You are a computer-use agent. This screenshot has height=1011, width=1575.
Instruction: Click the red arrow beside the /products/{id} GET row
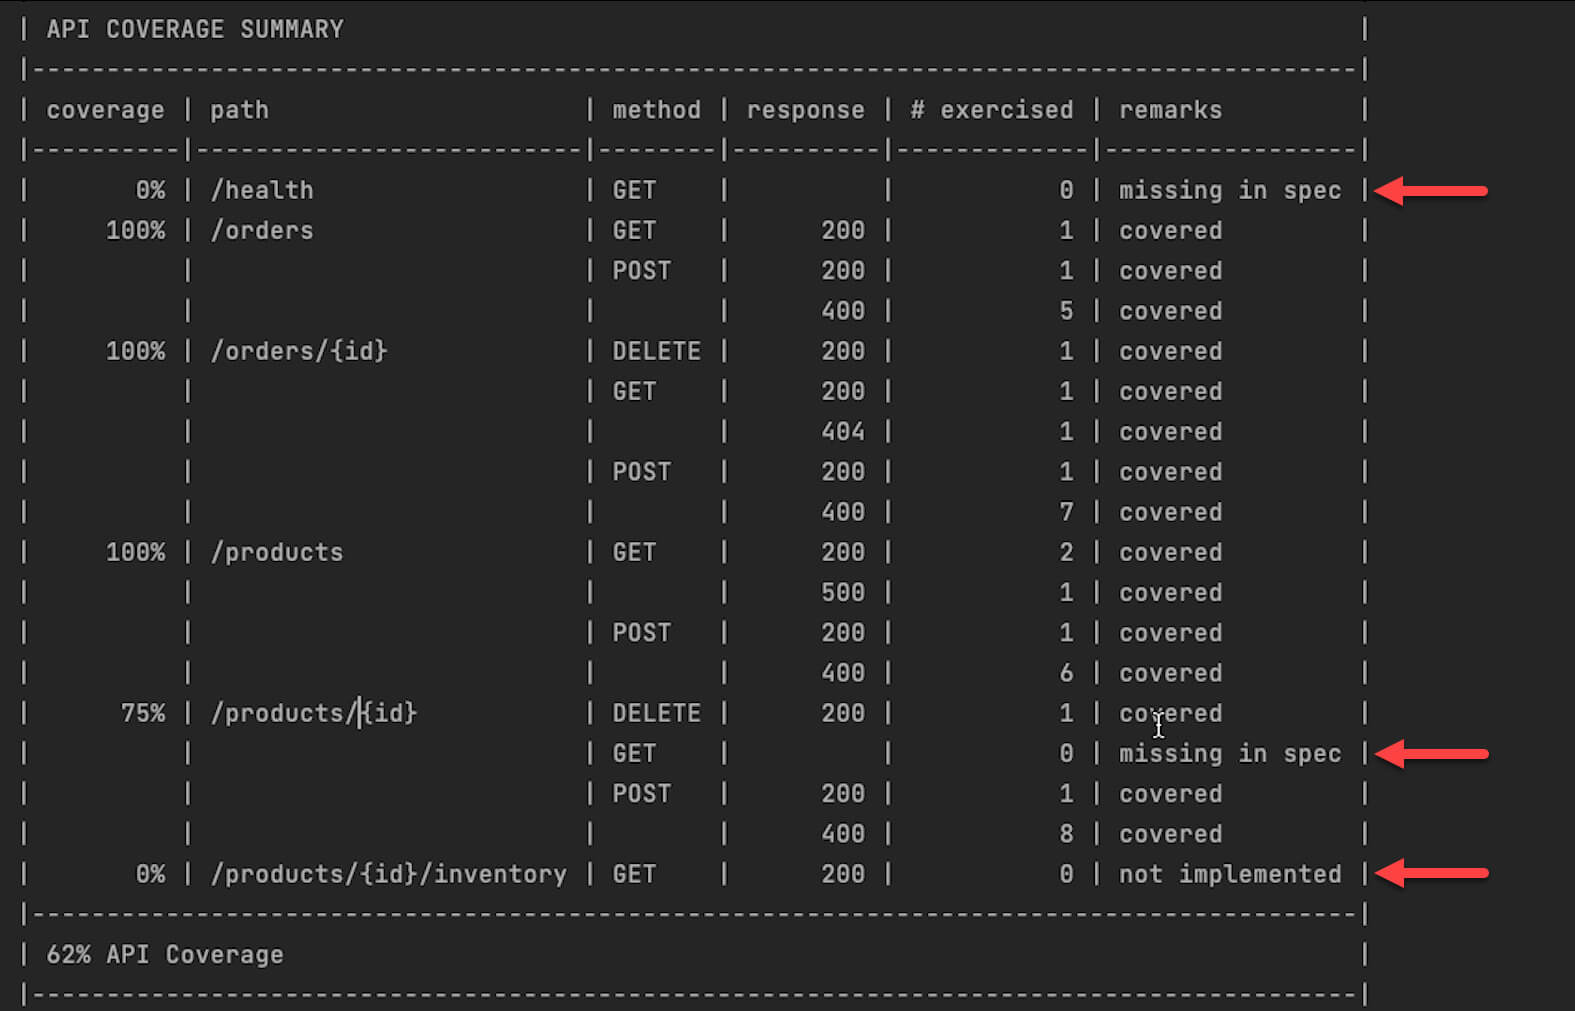click(x=1431, y=753)
